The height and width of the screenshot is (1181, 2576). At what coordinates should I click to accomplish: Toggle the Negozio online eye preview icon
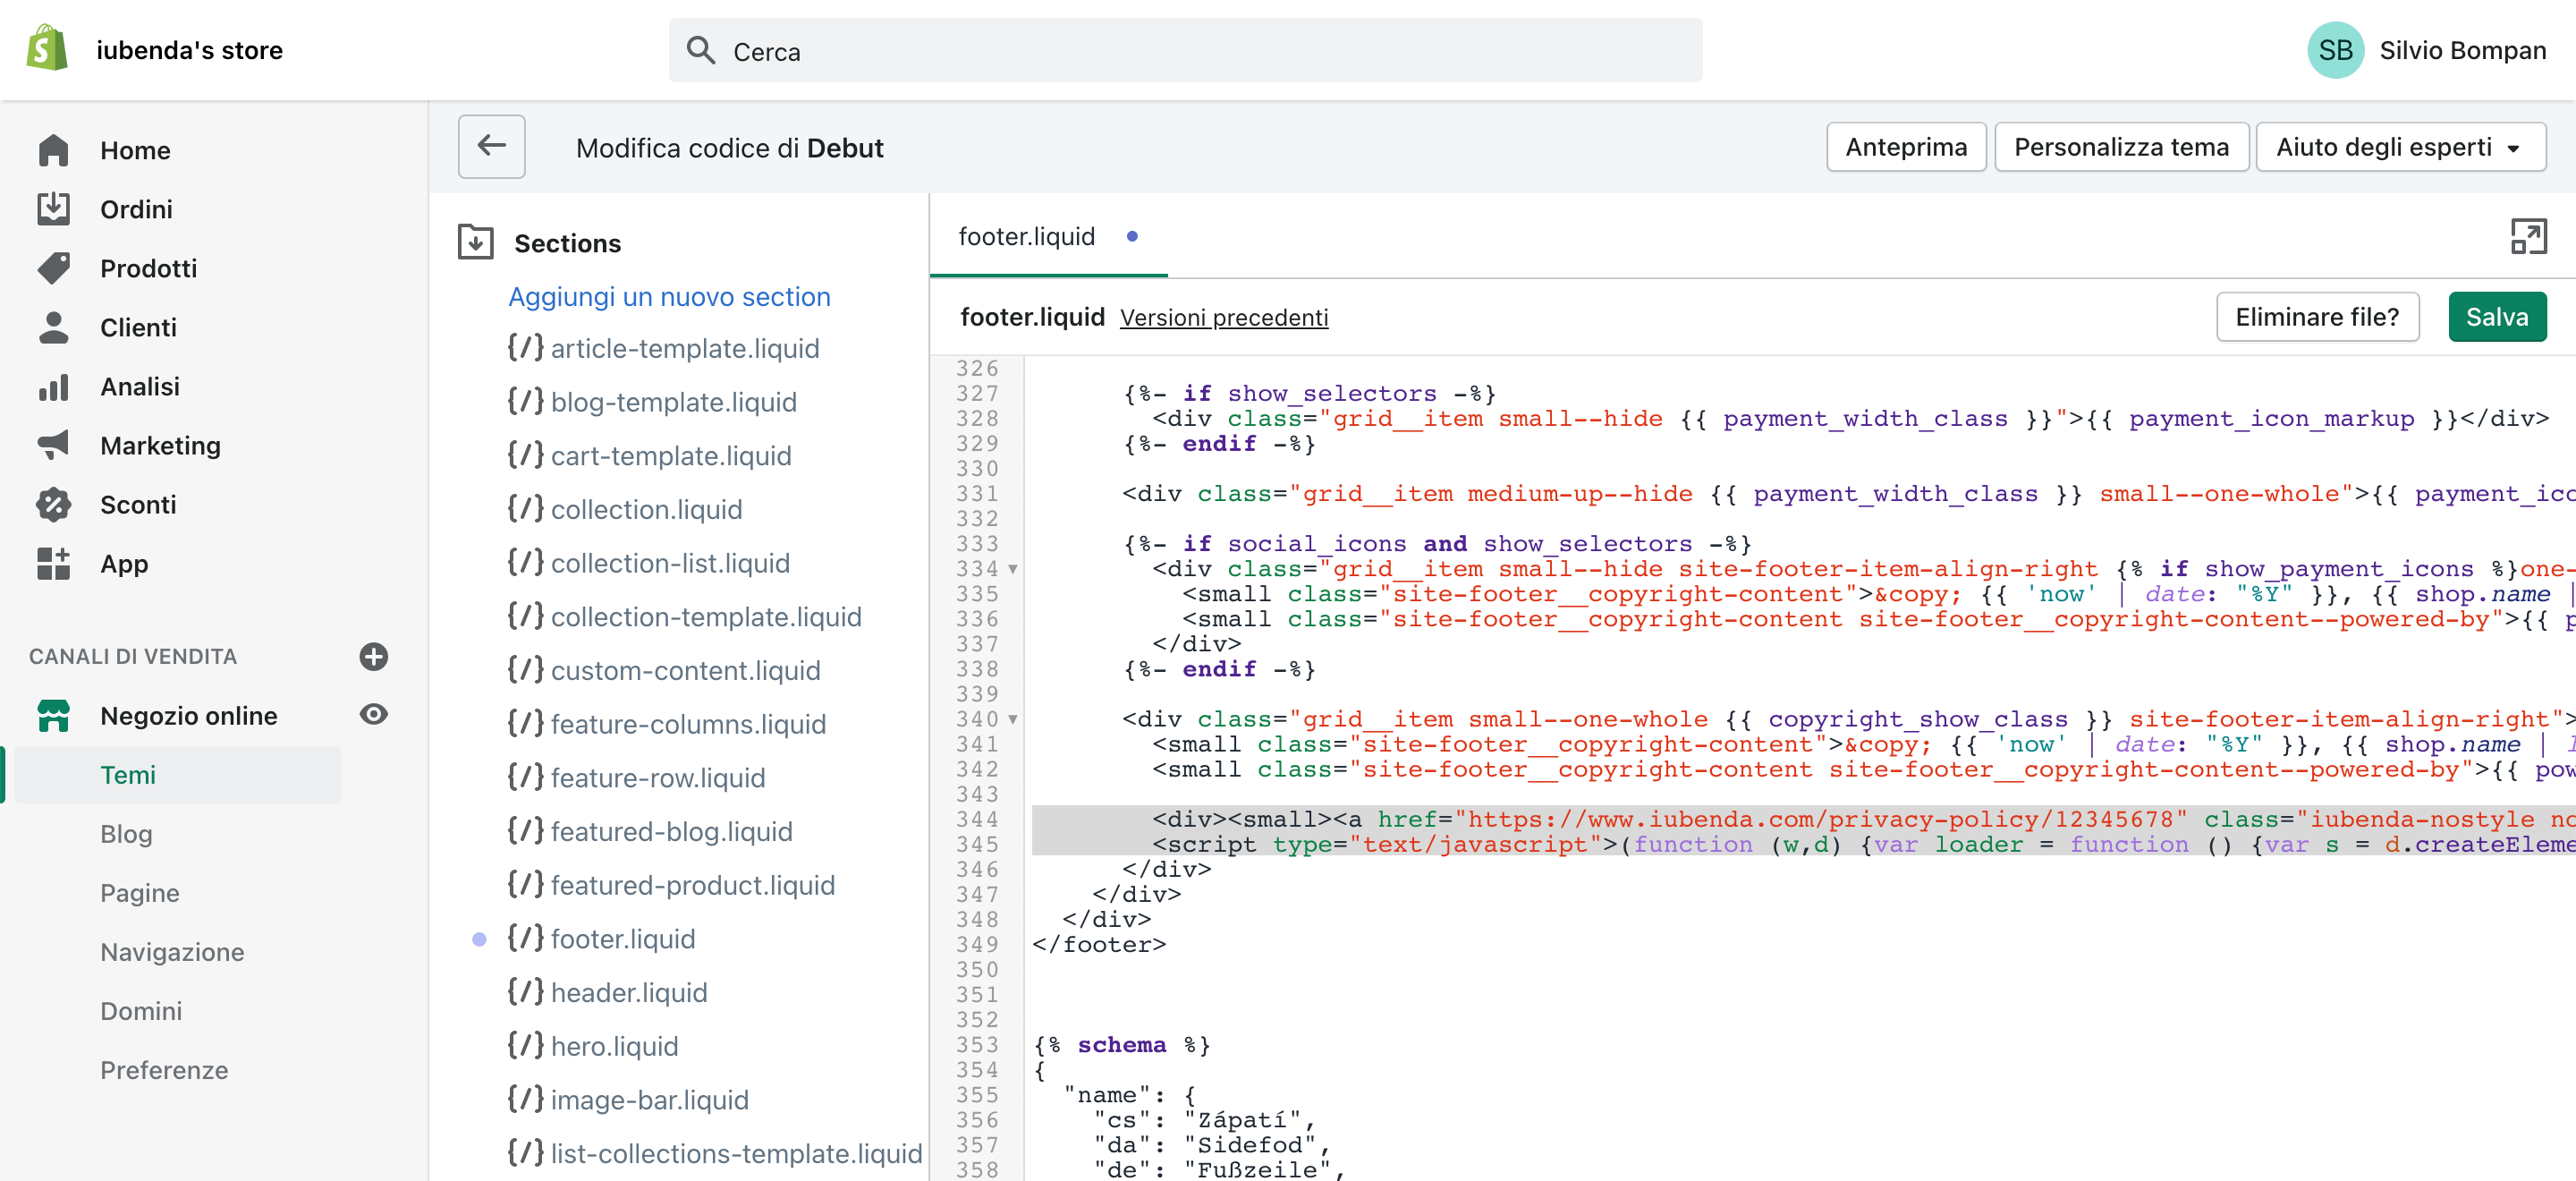point(373,714)
